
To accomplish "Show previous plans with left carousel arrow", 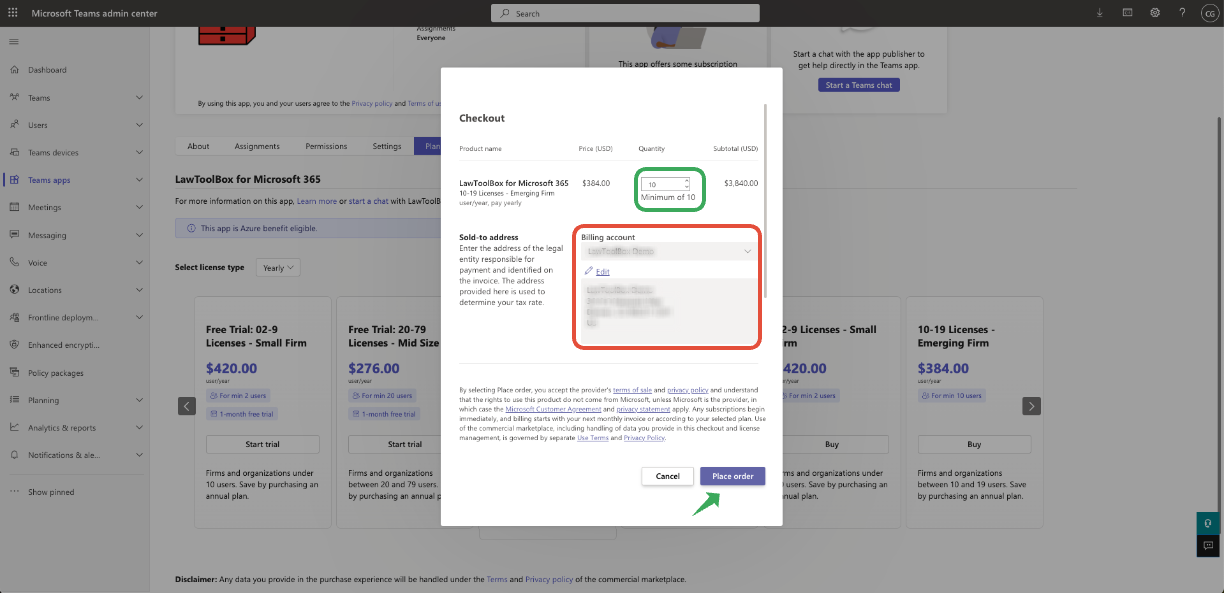I will click(x=187, y=406).
